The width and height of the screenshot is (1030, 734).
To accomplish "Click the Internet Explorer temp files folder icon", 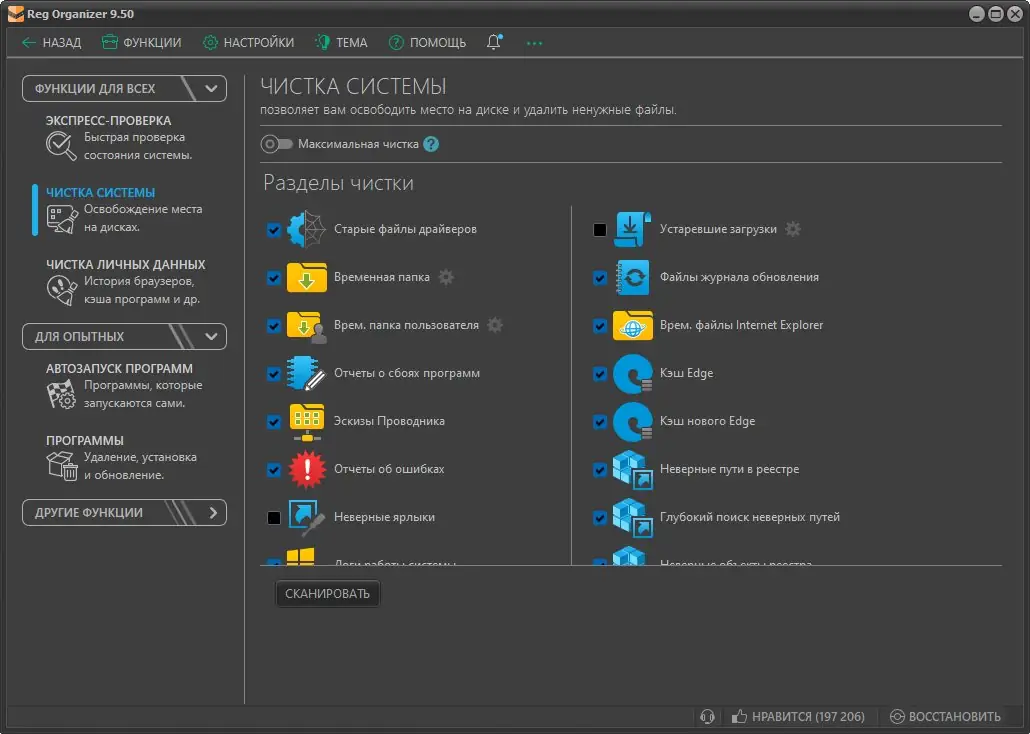I will point(633,325).
